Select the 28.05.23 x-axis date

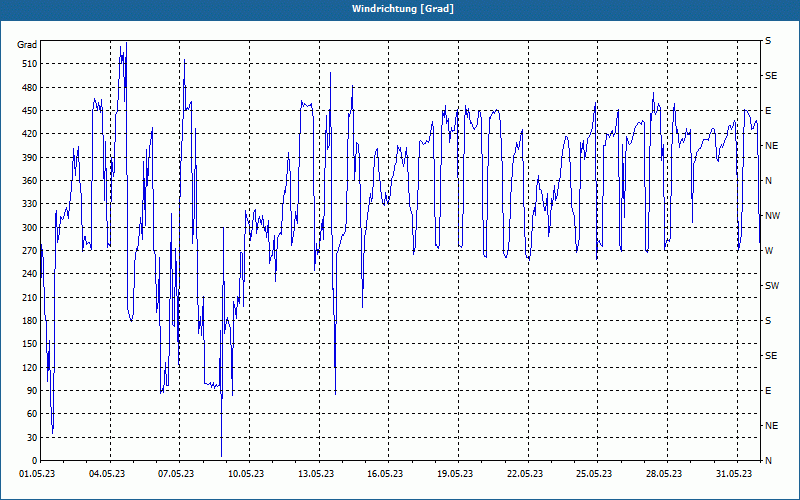(664, 474)
